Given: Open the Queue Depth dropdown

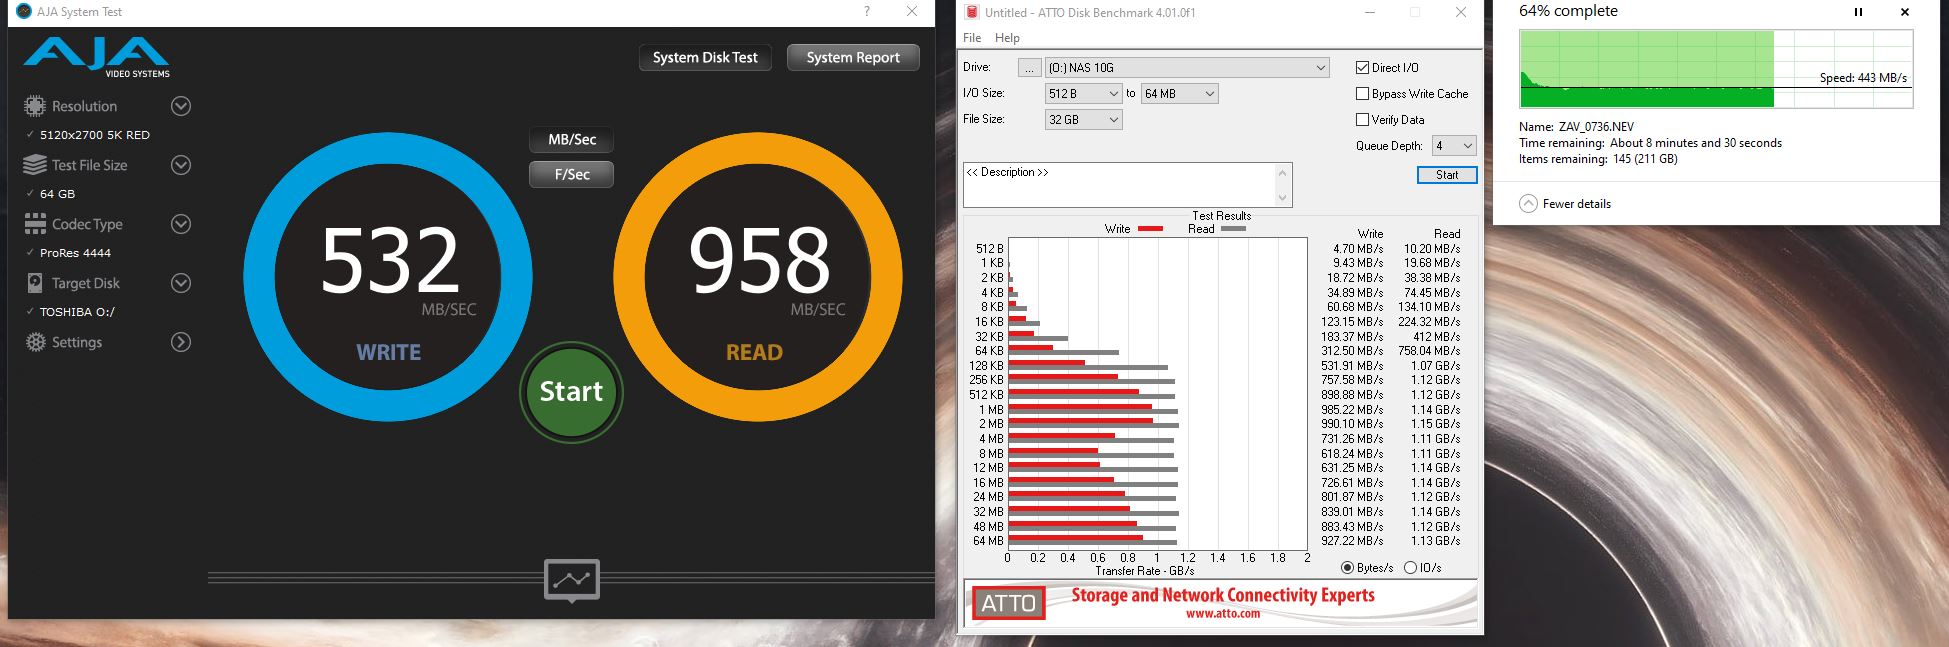Looking at the screenshot, I should click(x=1454, y=146).
